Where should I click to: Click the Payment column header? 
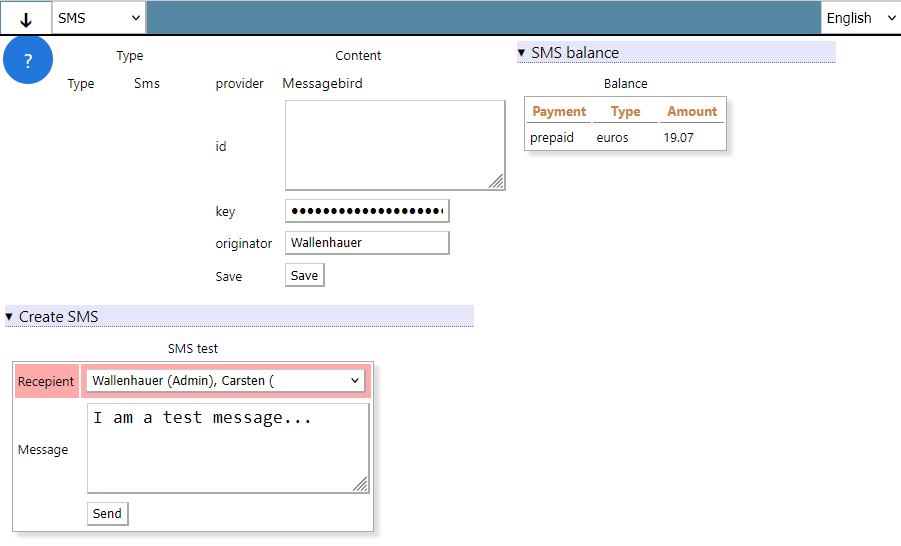tap(559, 111)
